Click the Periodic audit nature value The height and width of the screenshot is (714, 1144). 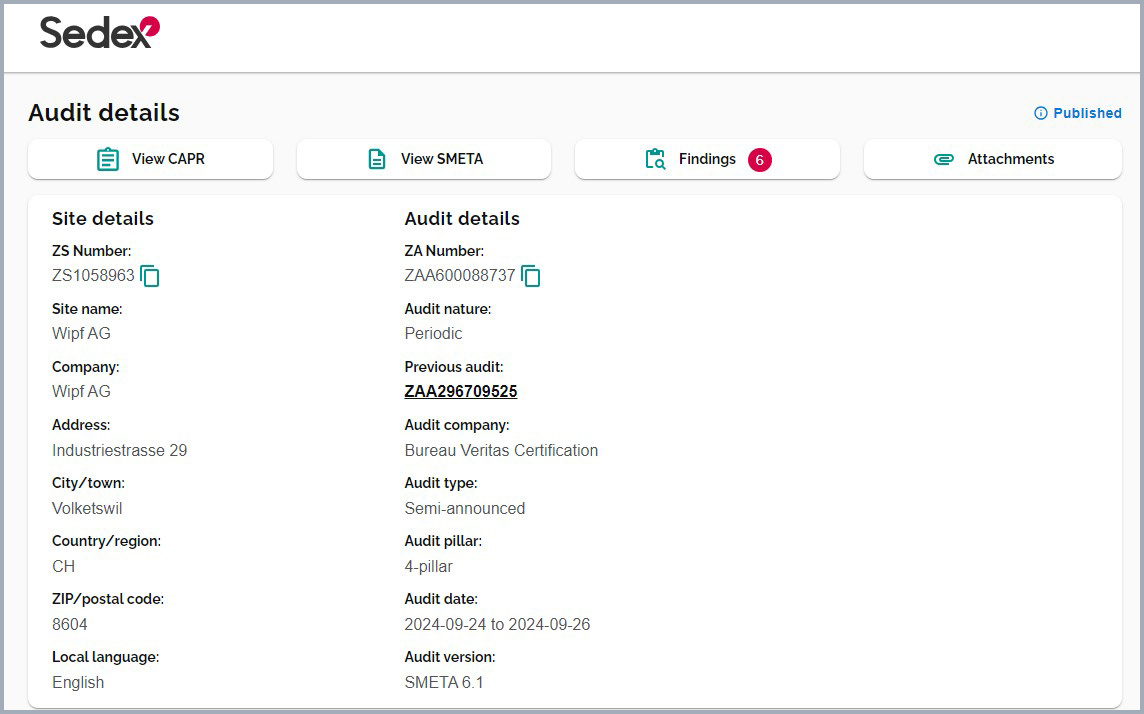[x=433, y=333]
